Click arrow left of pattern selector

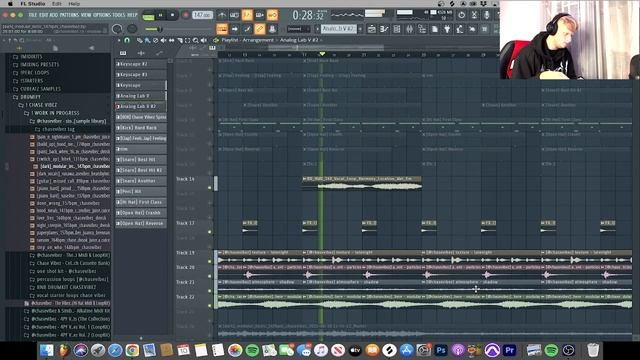pos(317,29)
